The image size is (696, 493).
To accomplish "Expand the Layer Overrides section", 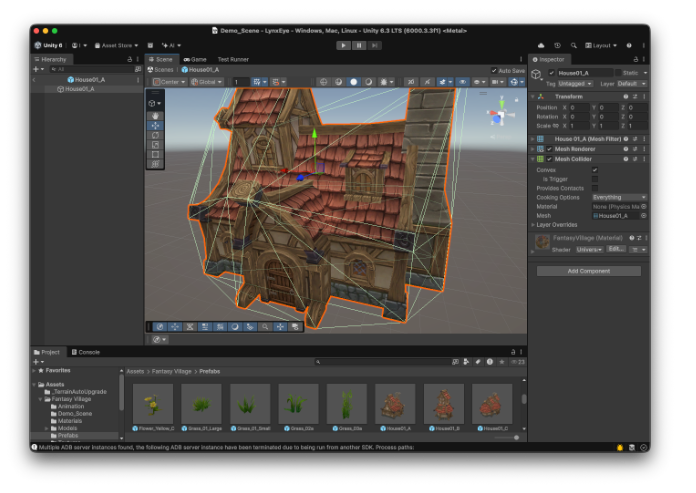I will [556, 225].
